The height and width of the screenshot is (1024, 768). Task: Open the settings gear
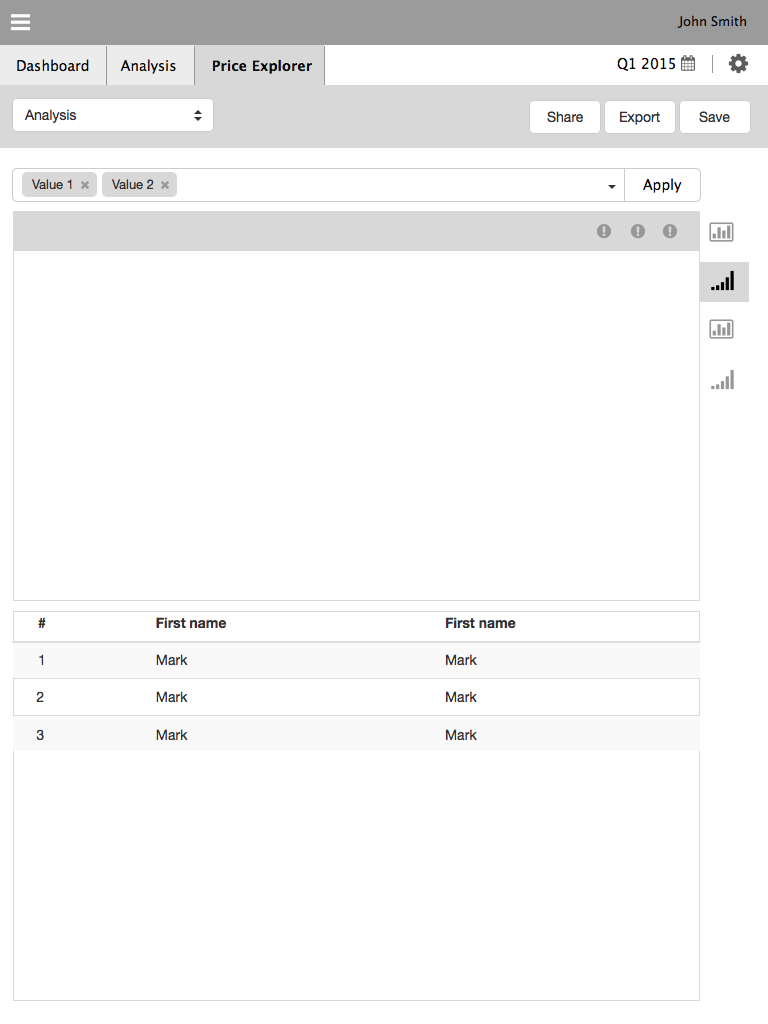(738, 64)
